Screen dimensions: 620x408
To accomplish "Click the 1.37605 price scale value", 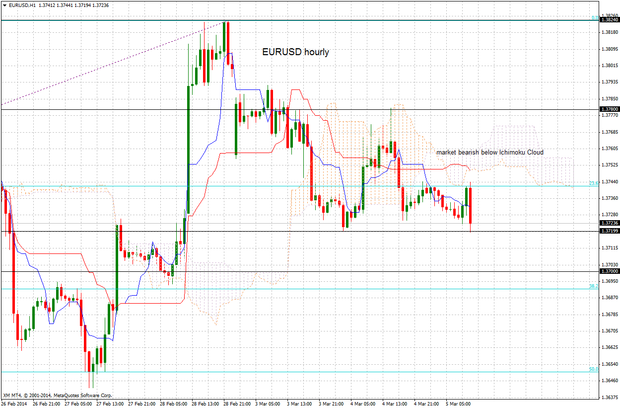I will pyautogui.click(x=609, y=148).
